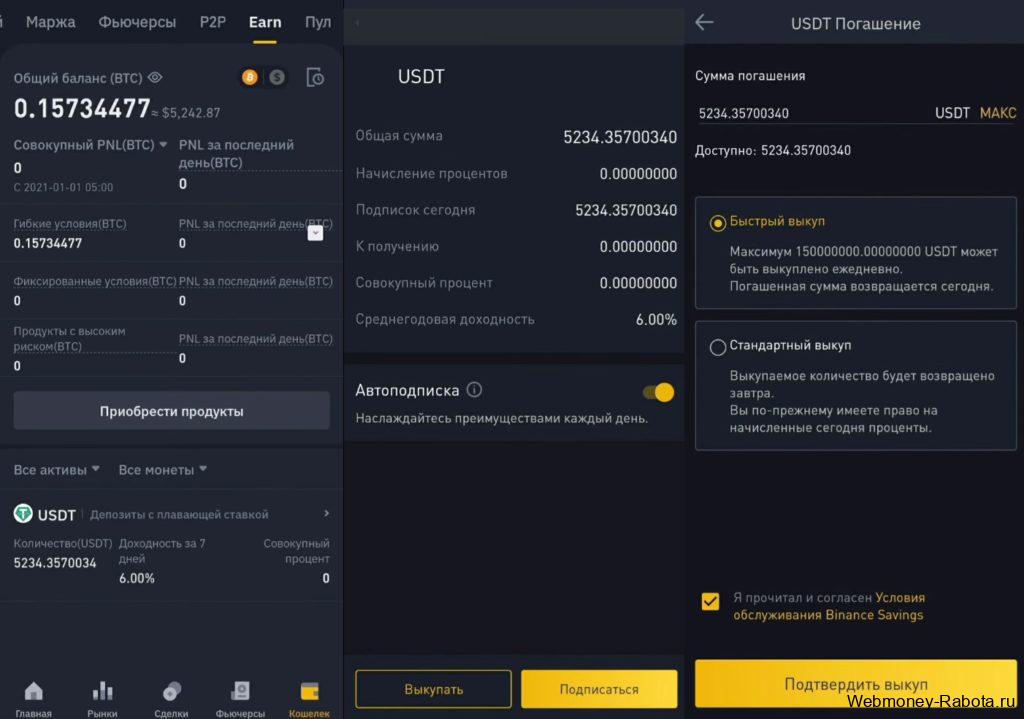Select the Earn tab

[265, 22]
